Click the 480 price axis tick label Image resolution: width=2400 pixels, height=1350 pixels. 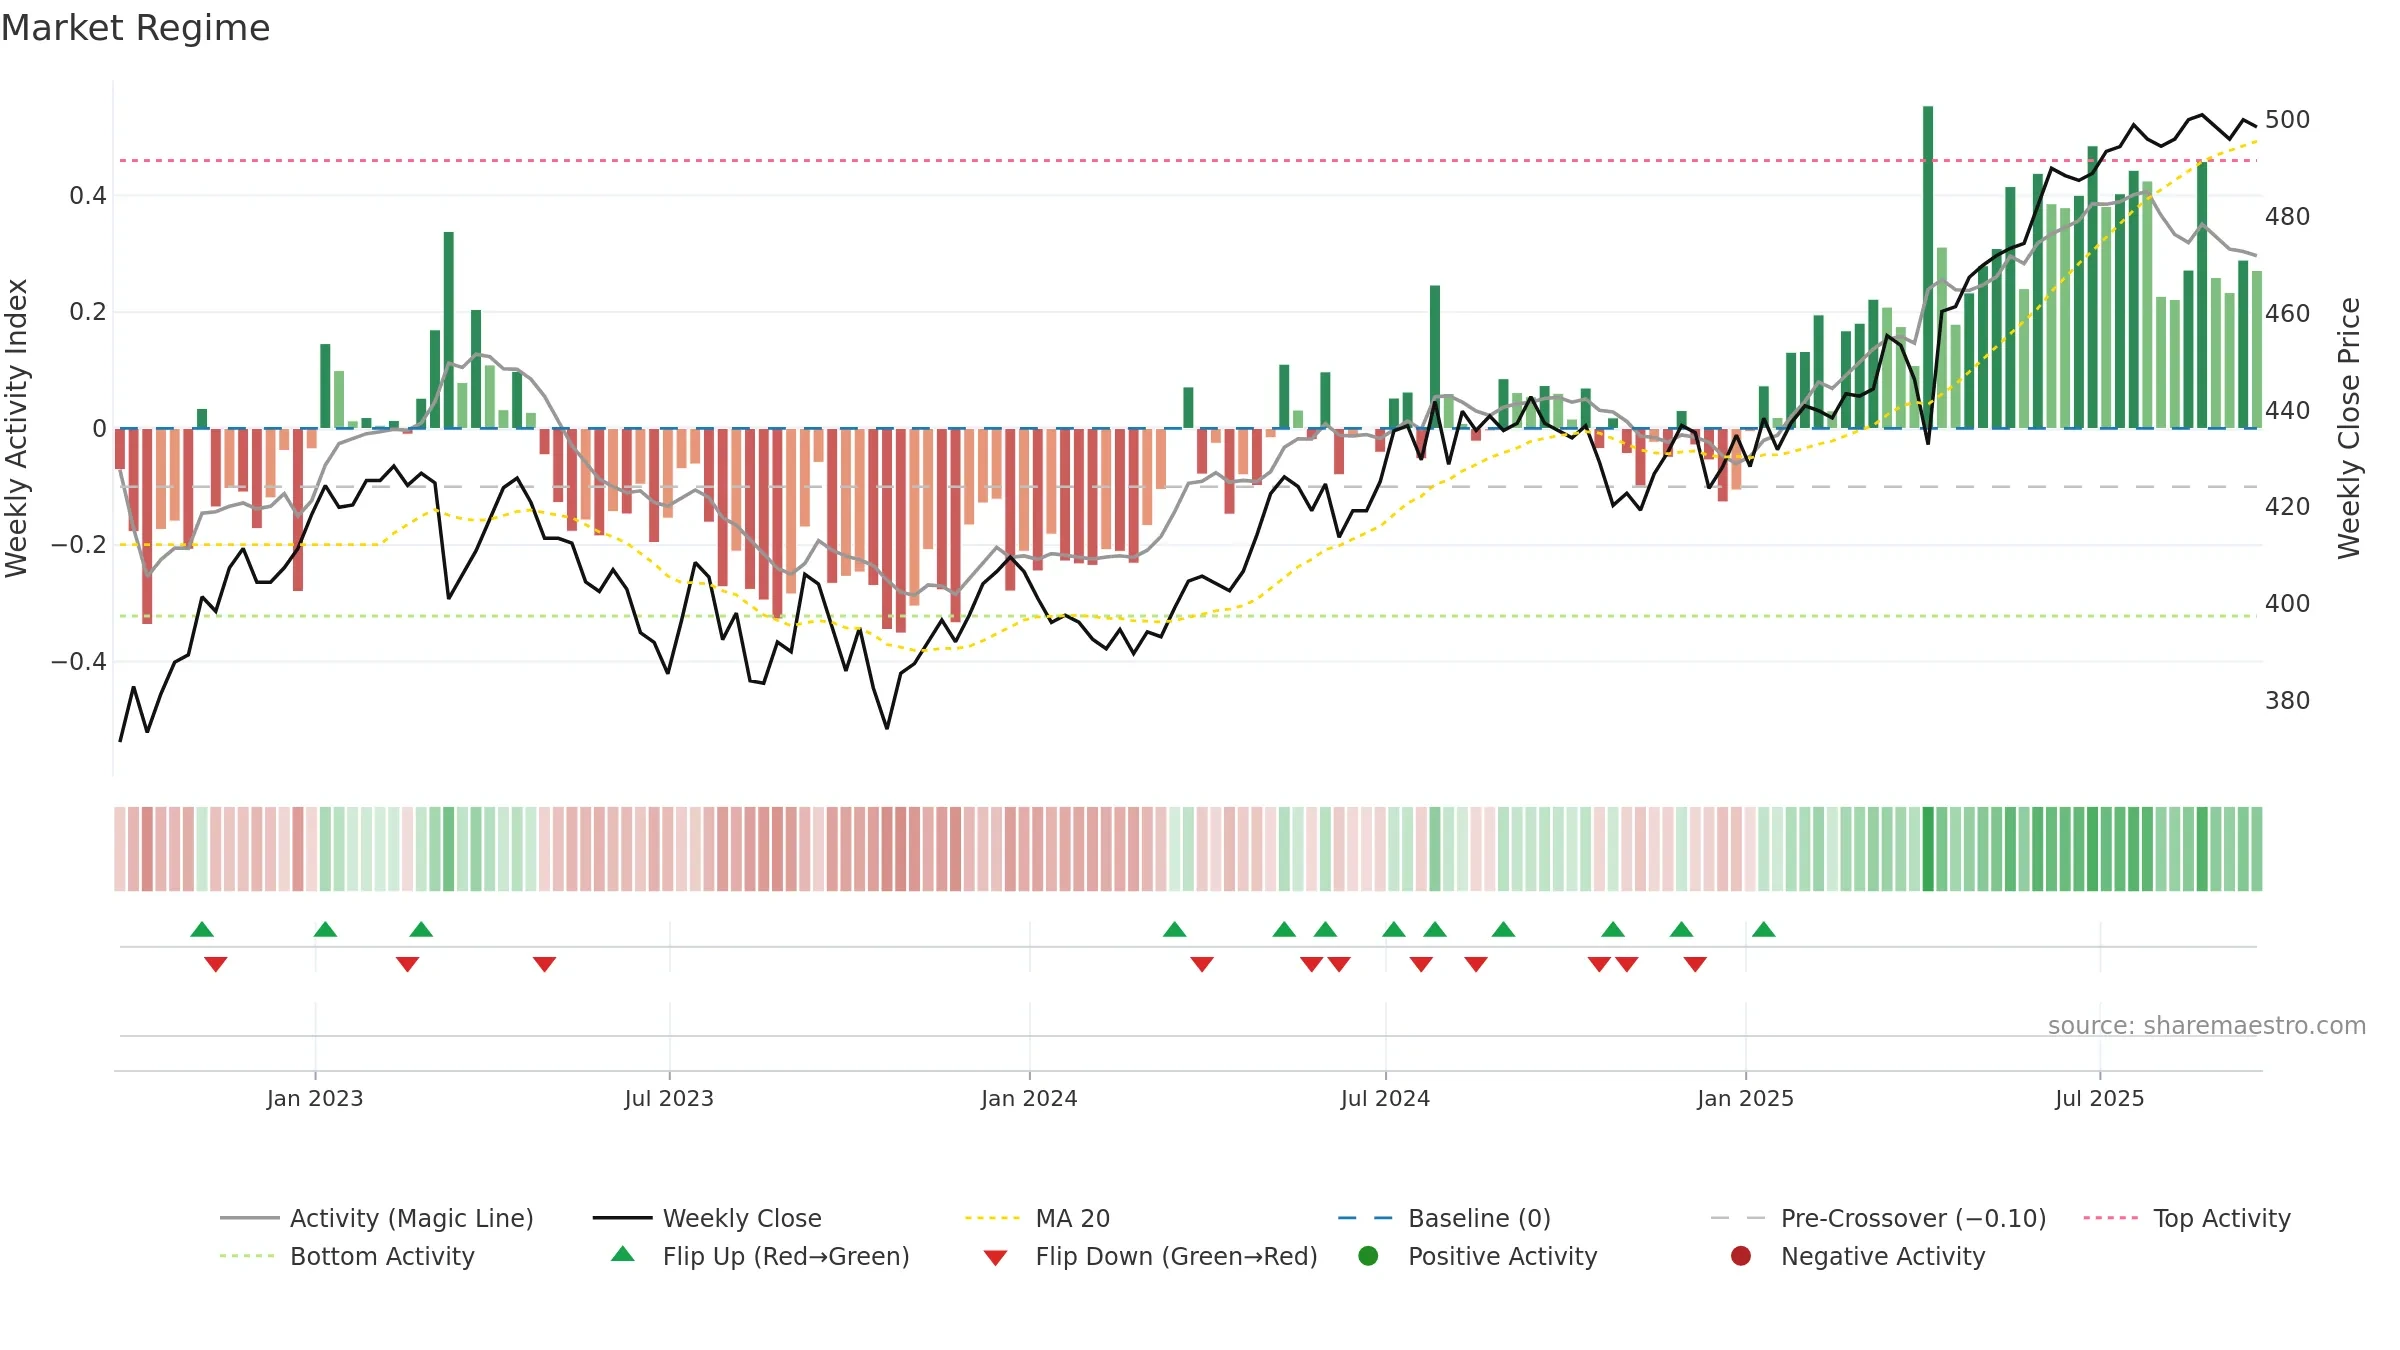click(2288, 217)
